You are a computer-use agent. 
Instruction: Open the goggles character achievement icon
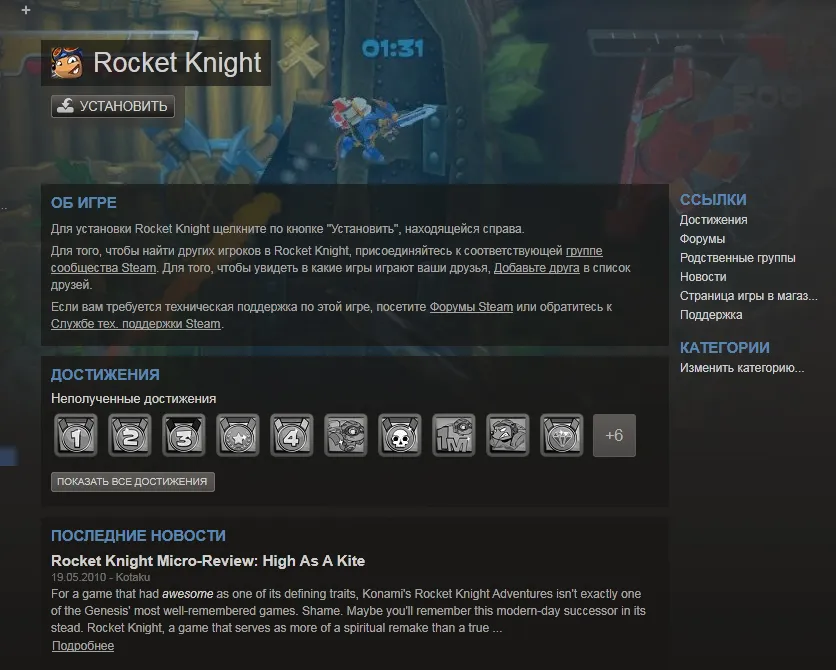[345, 435]
